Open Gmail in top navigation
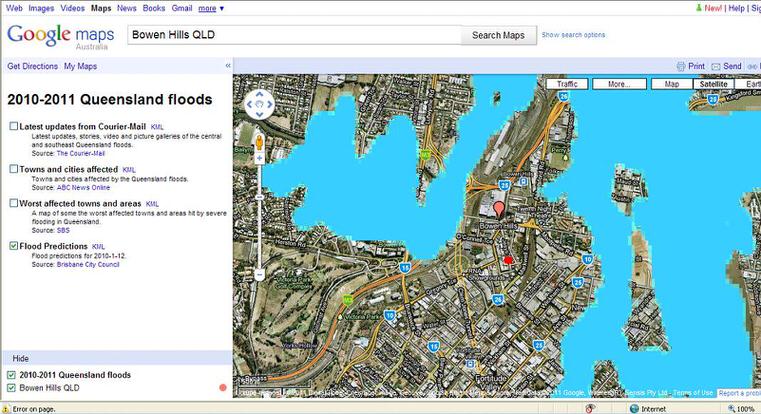761x414 pixels. tap(182, 8)
